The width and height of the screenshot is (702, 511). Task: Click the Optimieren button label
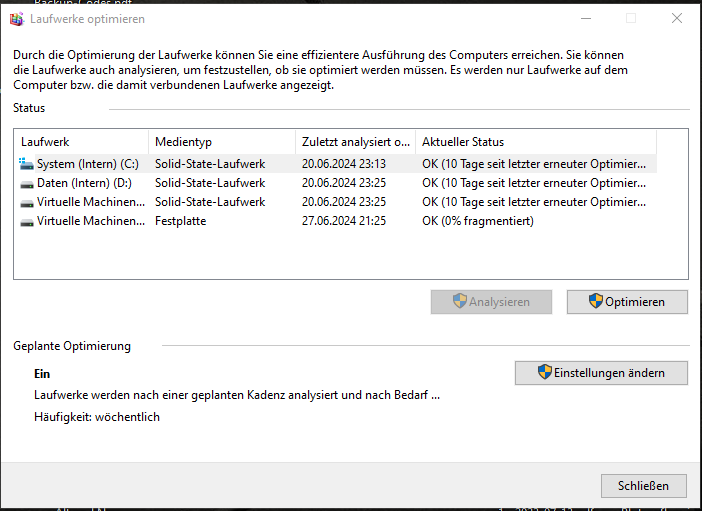635,302
